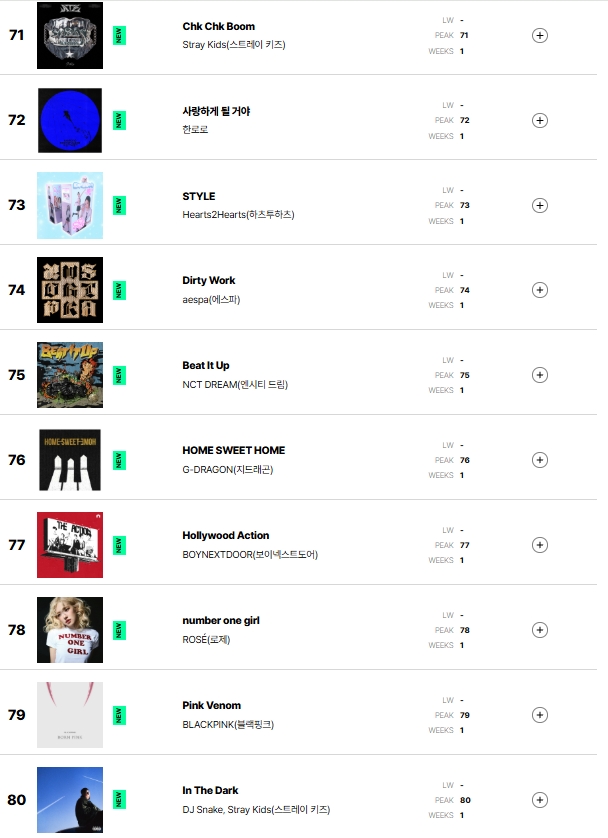Click the plus icon for number one girl
This screenshot has height=838, width=608.
(x=540, y=630)
